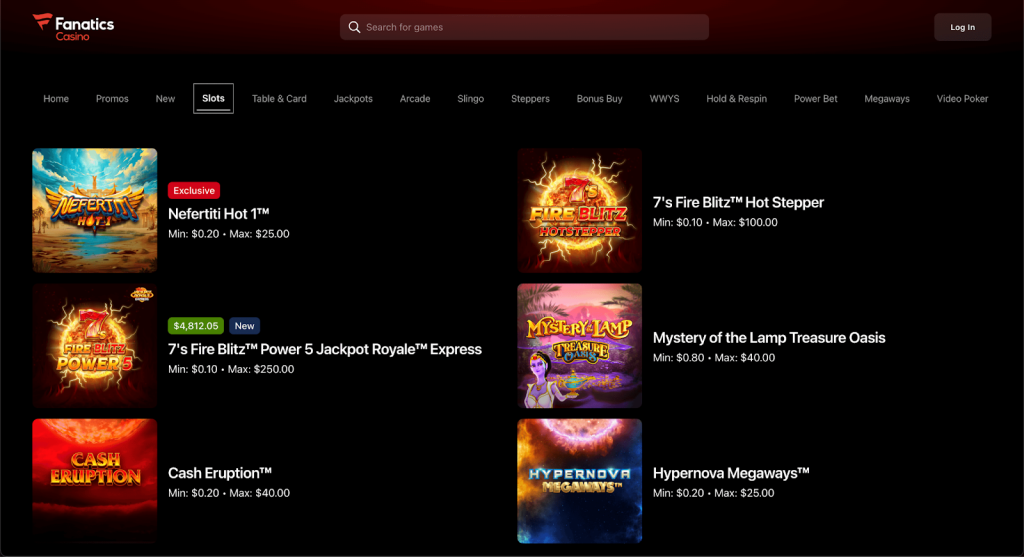Click Hypernova's Min: $0.20 • Max: $25.00 text

[x=714, y=493]
